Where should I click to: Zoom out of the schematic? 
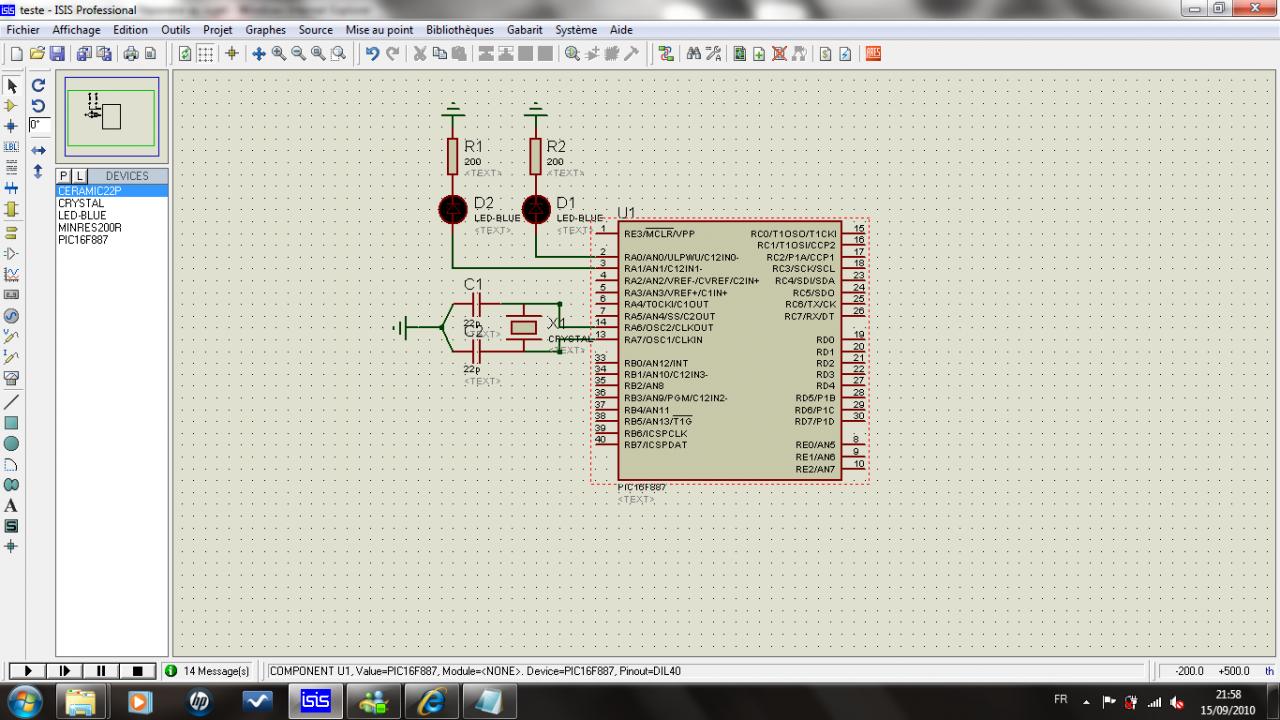(299, 53)
